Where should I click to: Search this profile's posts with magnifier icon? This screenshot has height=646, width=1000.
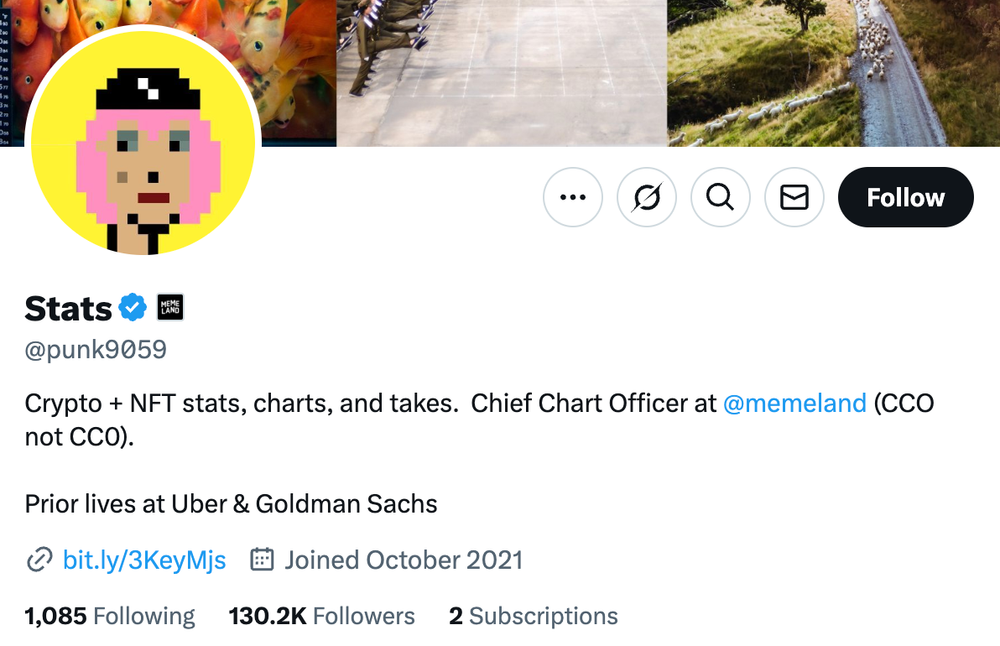pyautogui.click(x=720, y=198)
